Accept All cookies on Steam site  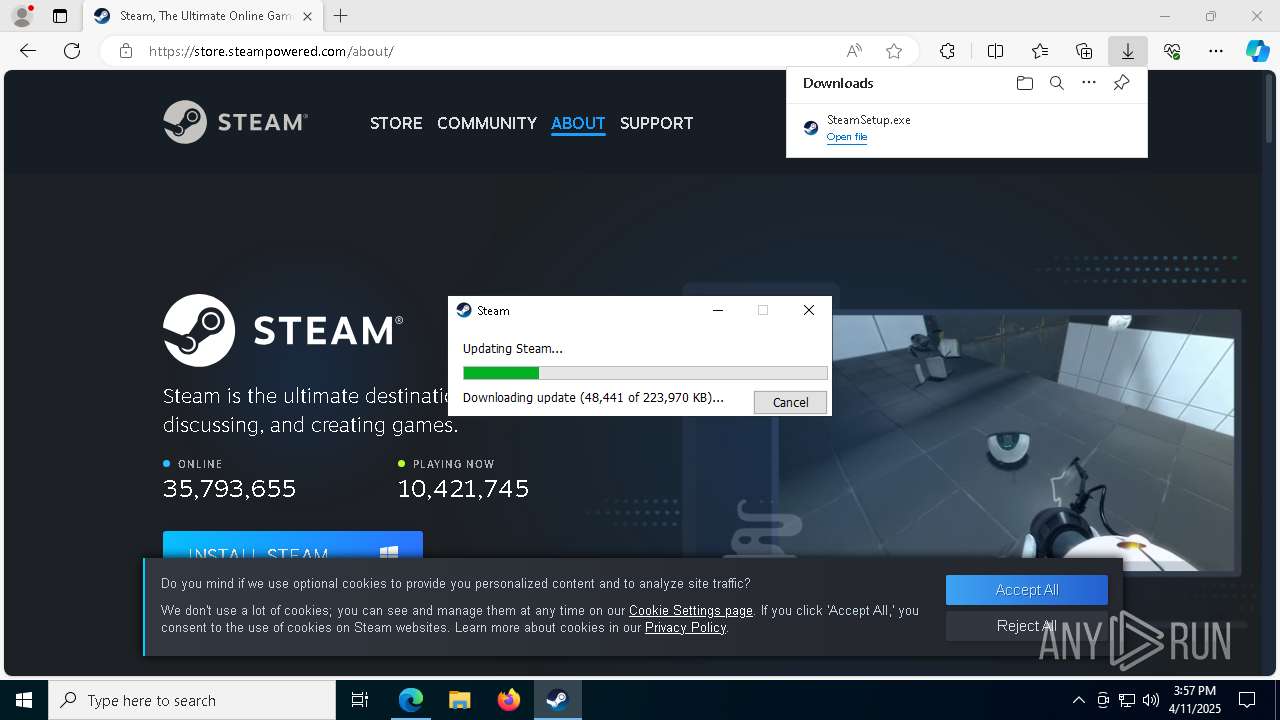(1027, 590)
